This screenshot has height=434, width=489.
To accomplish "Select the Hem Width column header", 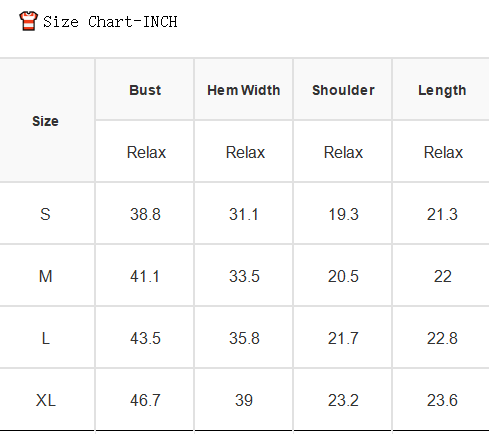I will 244,90.
